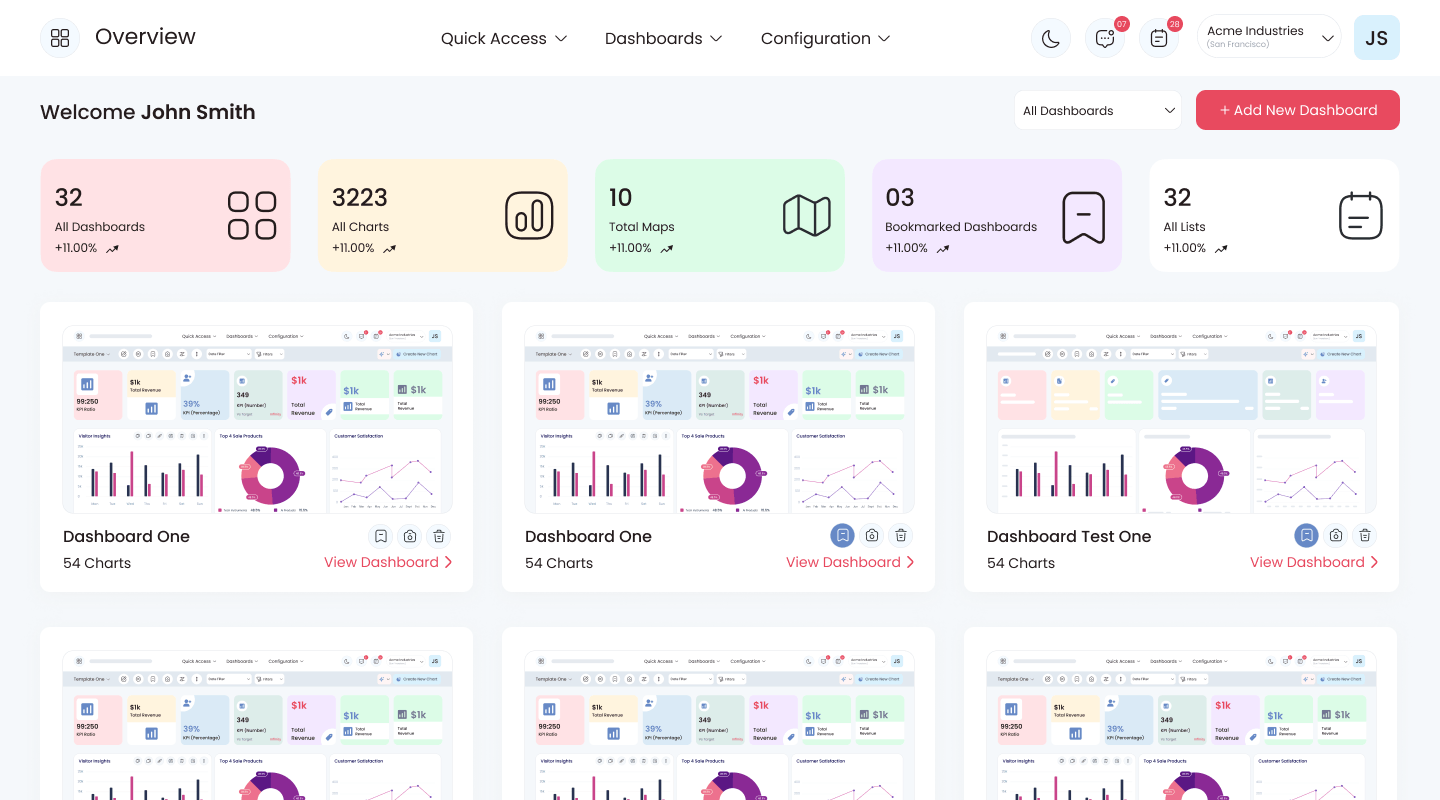Click the JS user avatar
Screen dimensions: 1440x800
pyautogui.click(x=1377, y=38)
